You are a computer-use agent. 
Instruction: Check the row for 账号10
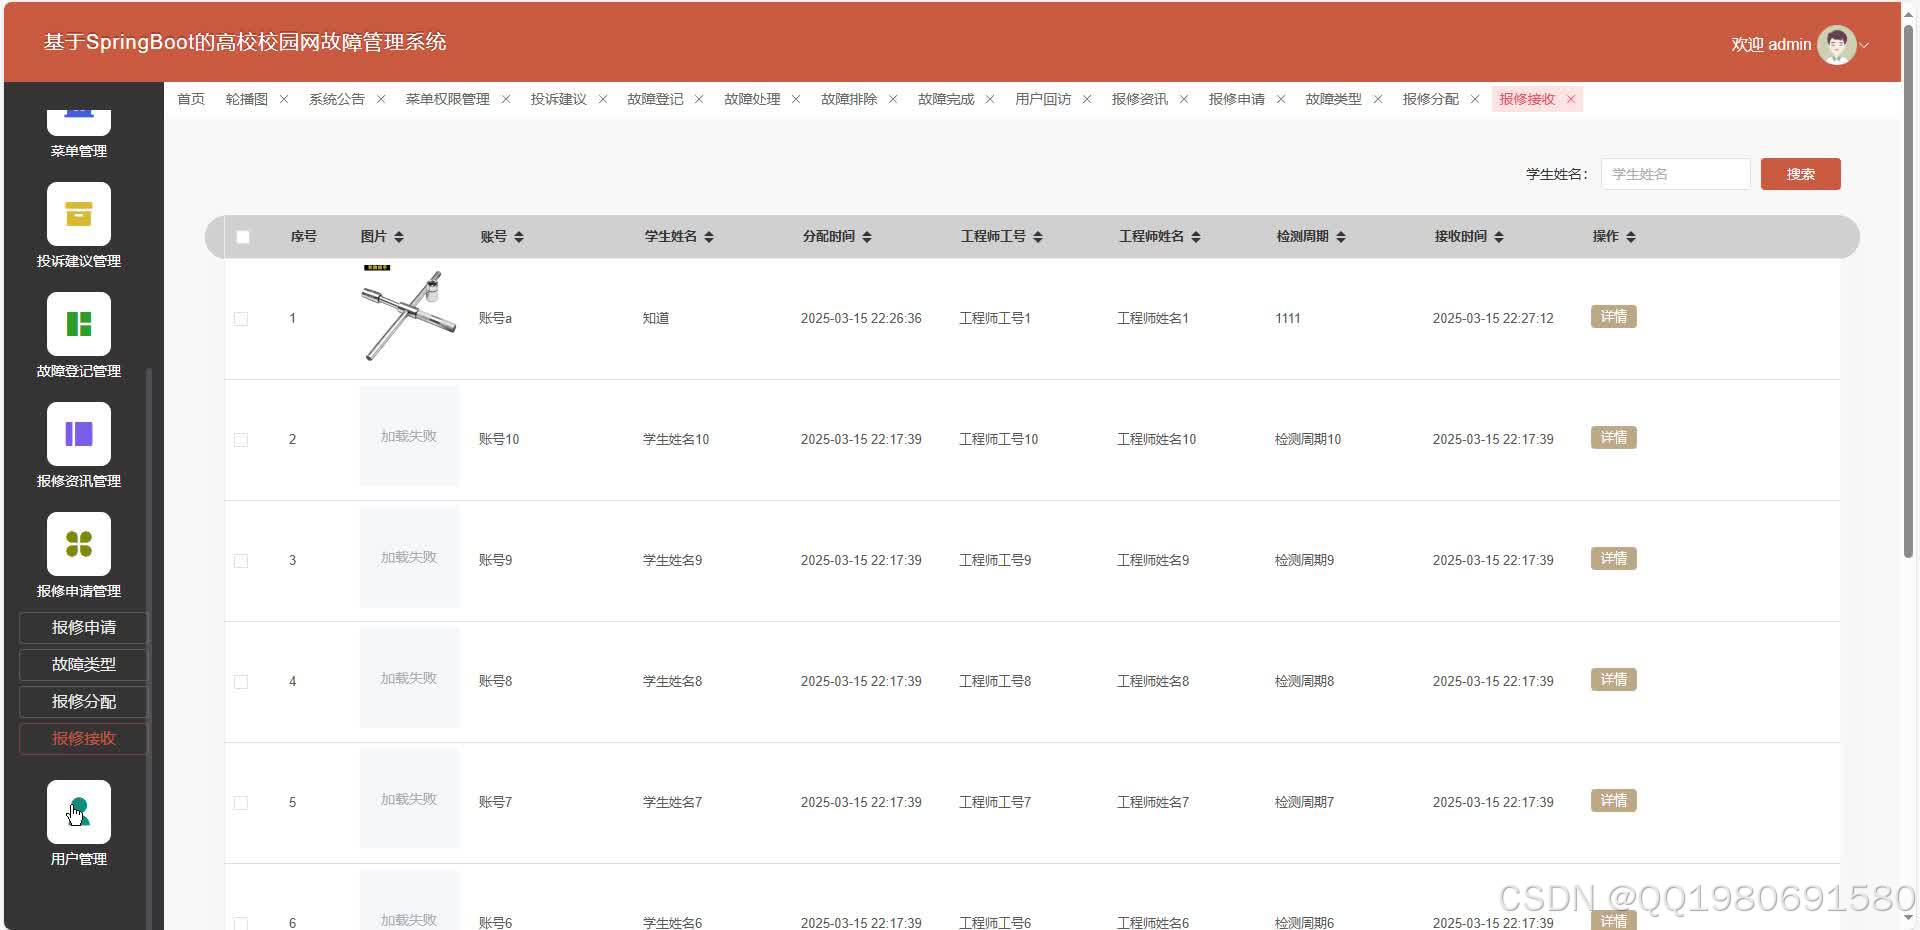(241, 440)
